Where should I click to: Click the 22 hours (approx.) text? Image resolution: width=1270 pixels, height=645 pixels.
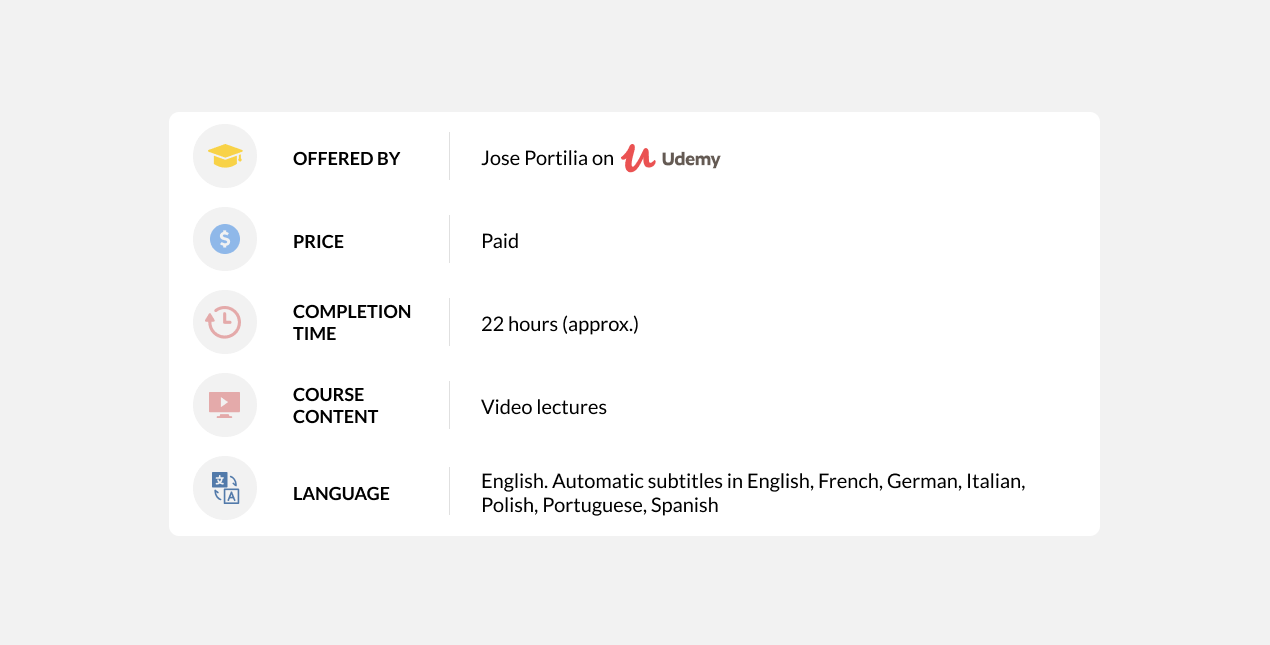[x=559, y=324]
